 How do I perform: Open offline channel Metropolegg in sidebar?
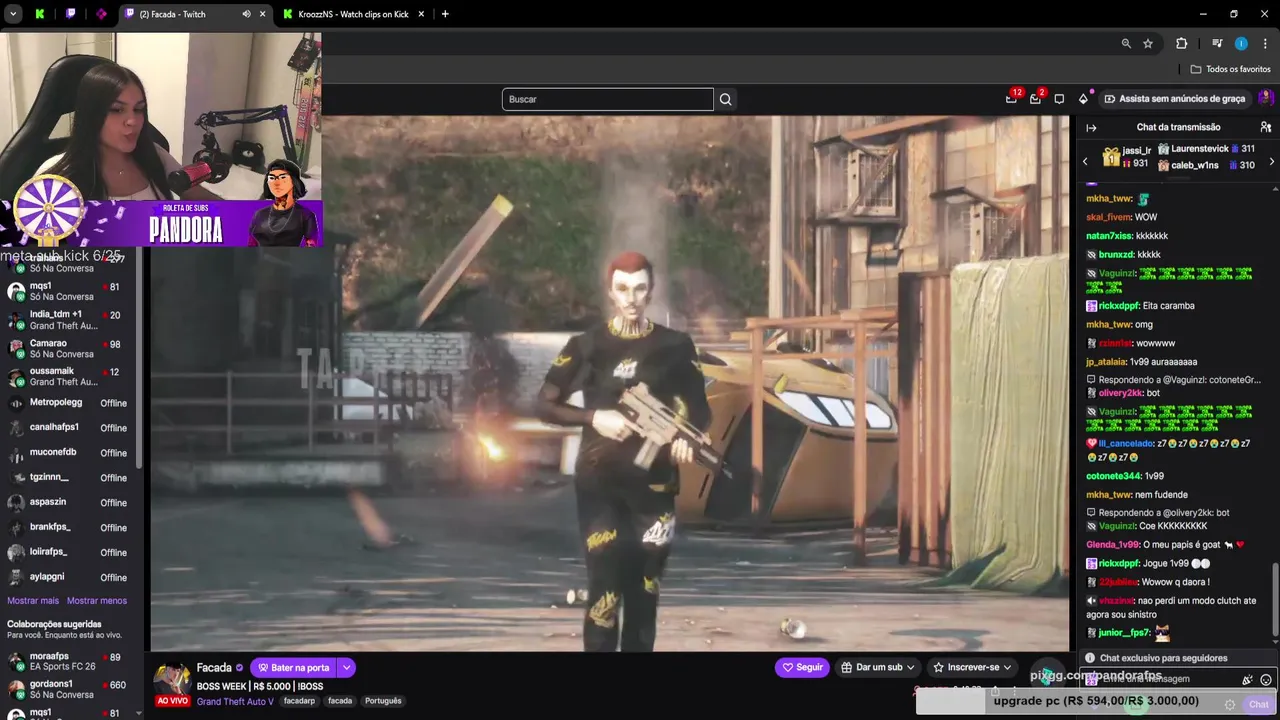coord(70,403)
